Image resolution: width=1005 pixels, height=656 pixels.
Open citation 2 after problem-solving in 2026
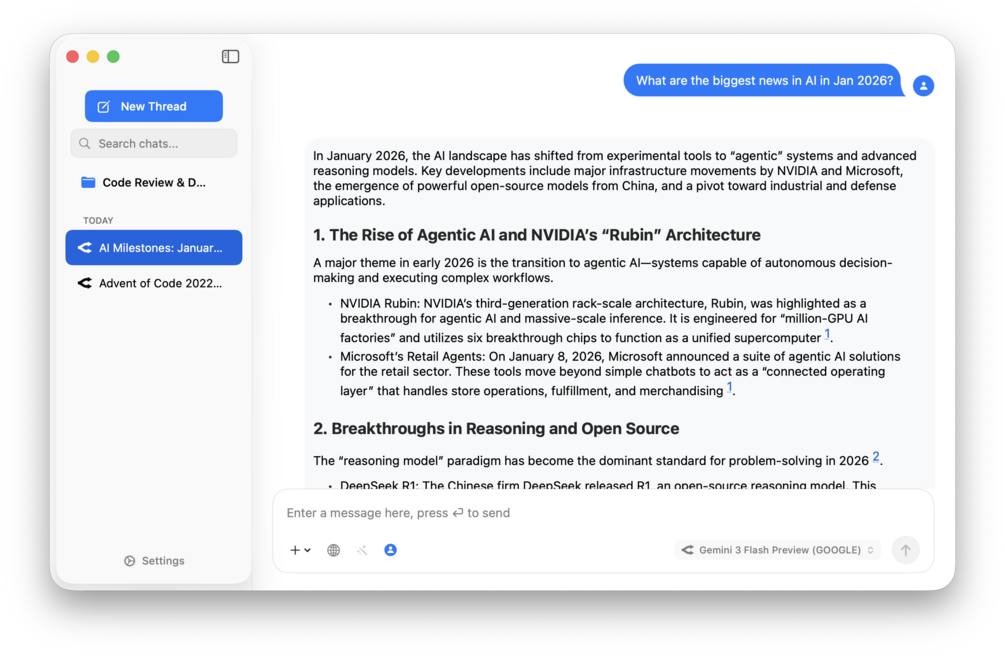[876, 457]
